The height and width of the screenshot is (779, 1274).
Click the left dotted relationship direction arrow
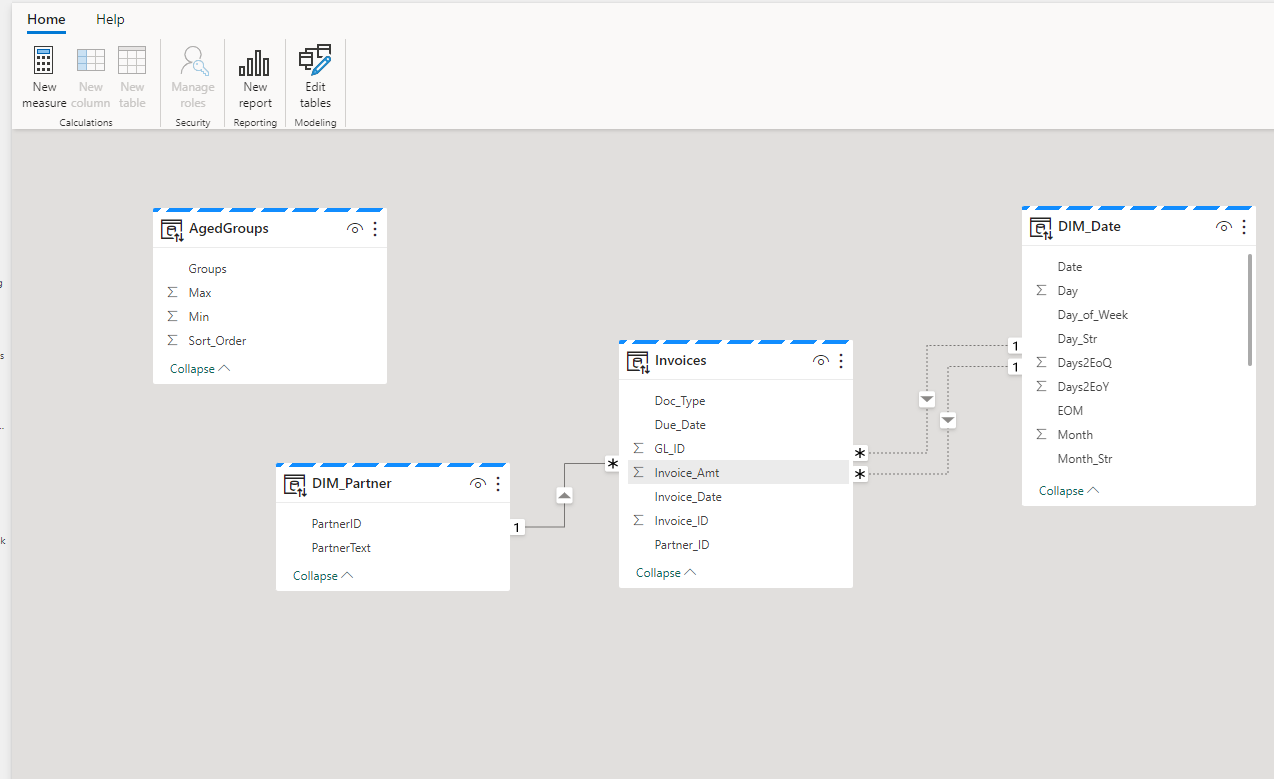[926, 399]
